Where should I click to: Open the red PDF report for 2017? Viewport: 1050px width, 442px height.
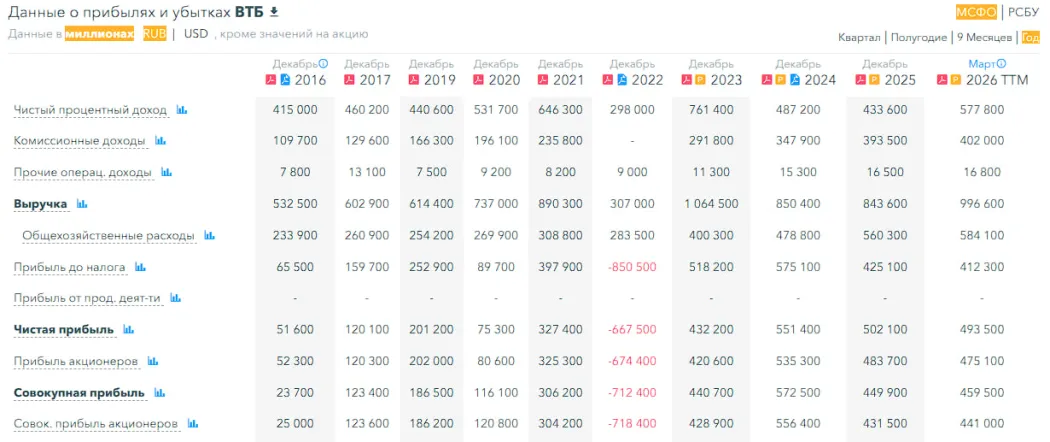tap(349, 79)
